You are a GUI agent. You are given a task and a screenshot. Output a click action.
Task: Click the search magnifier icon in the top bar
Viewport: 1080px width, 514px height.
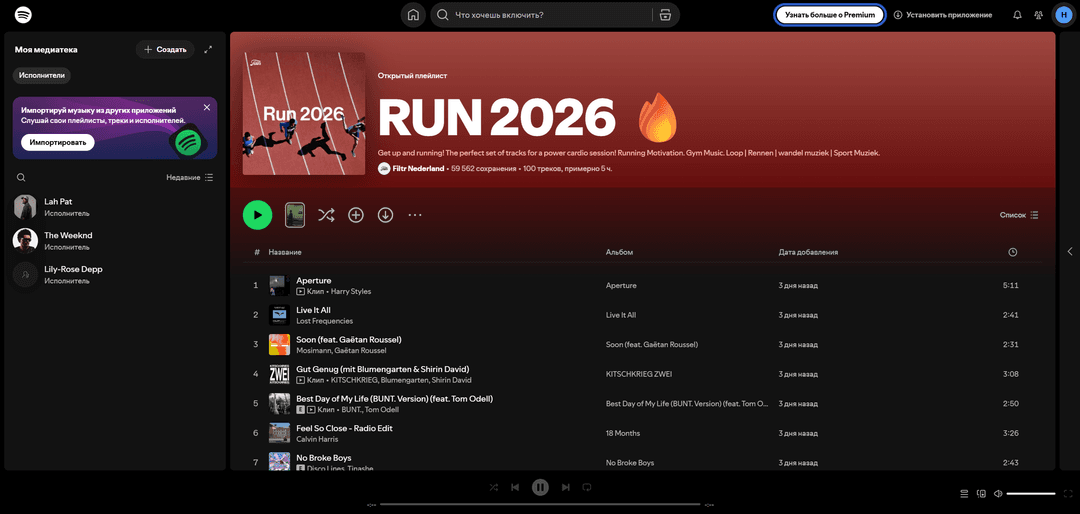pyautogui.click(x=443, y=14)
